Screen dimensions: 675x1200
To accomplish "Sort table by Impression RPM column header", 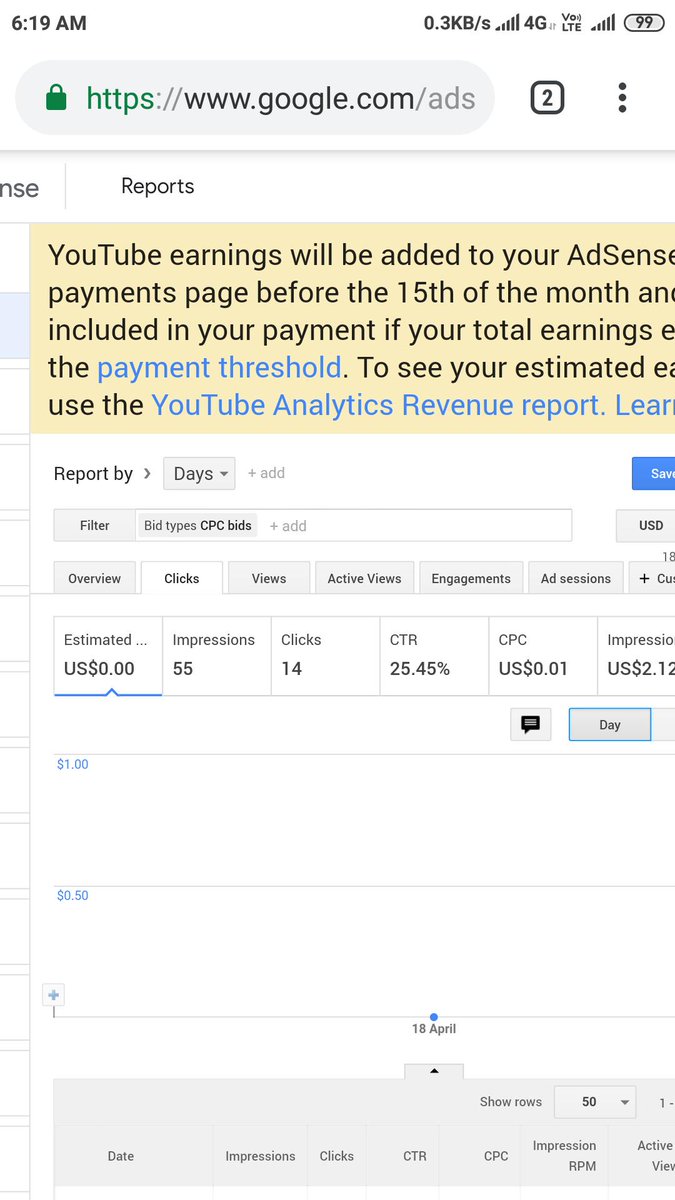I will [x=565, y=1156].
